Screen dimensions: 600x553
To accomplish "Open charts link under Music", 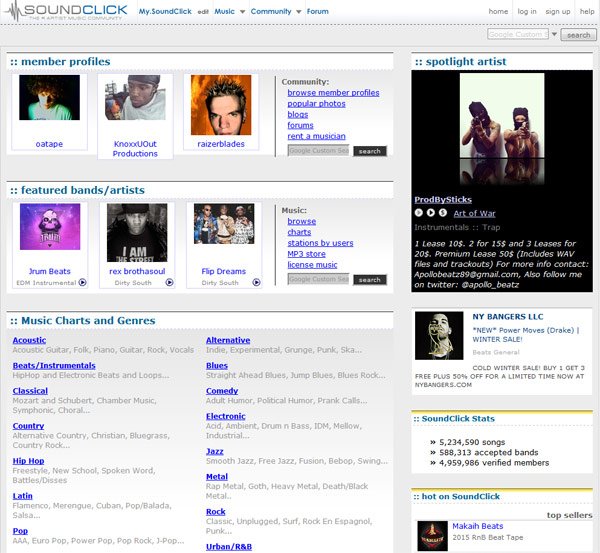I will 299,232.
